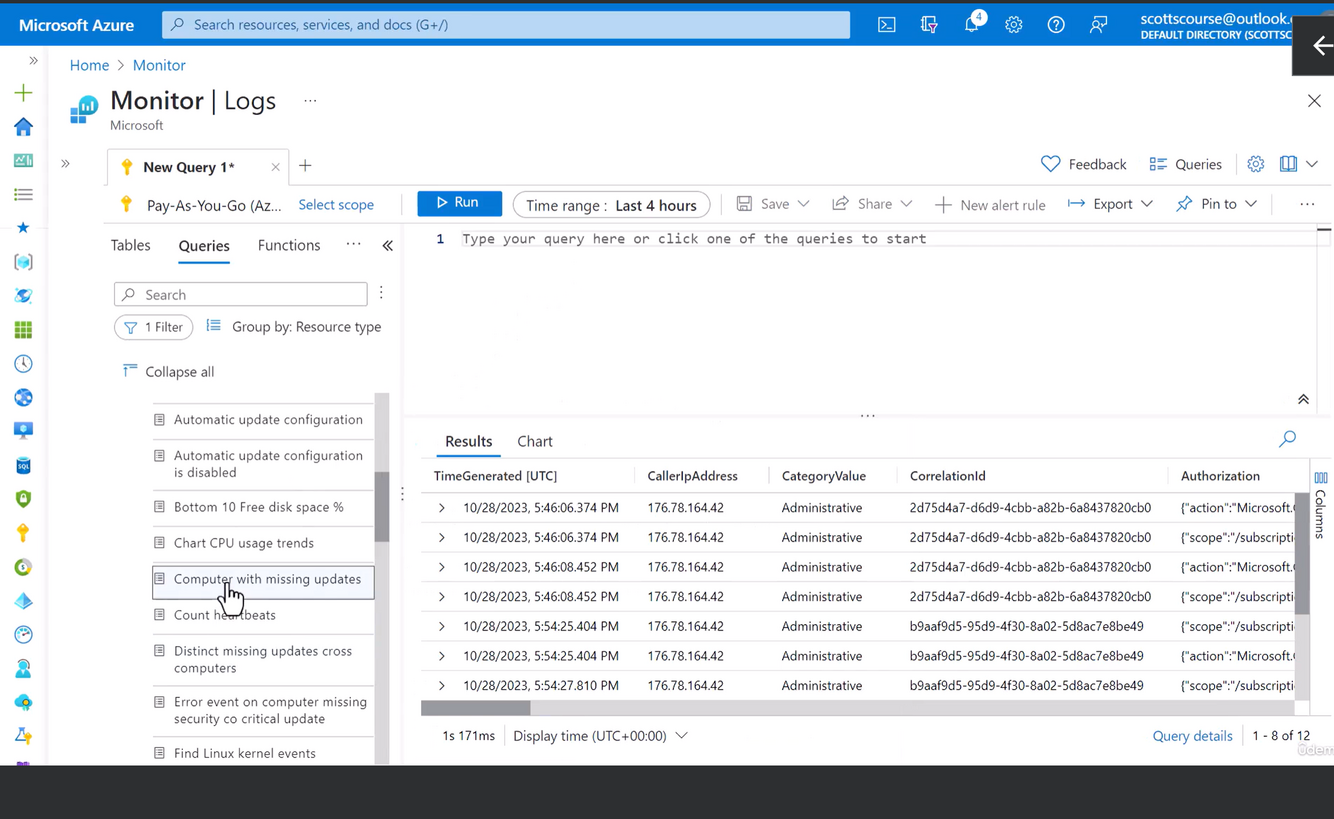The width and height of the screenshot is (1334, 819).
Task: Change Group by: Resource type
Action: tap(293, 327)
